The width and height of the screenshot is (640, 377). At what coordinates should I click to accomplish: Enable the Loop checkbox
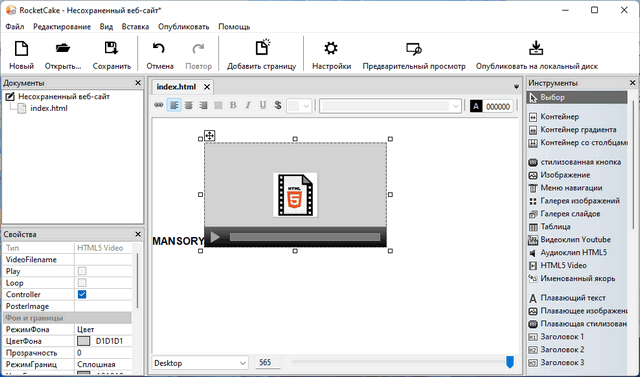(82, 283)
